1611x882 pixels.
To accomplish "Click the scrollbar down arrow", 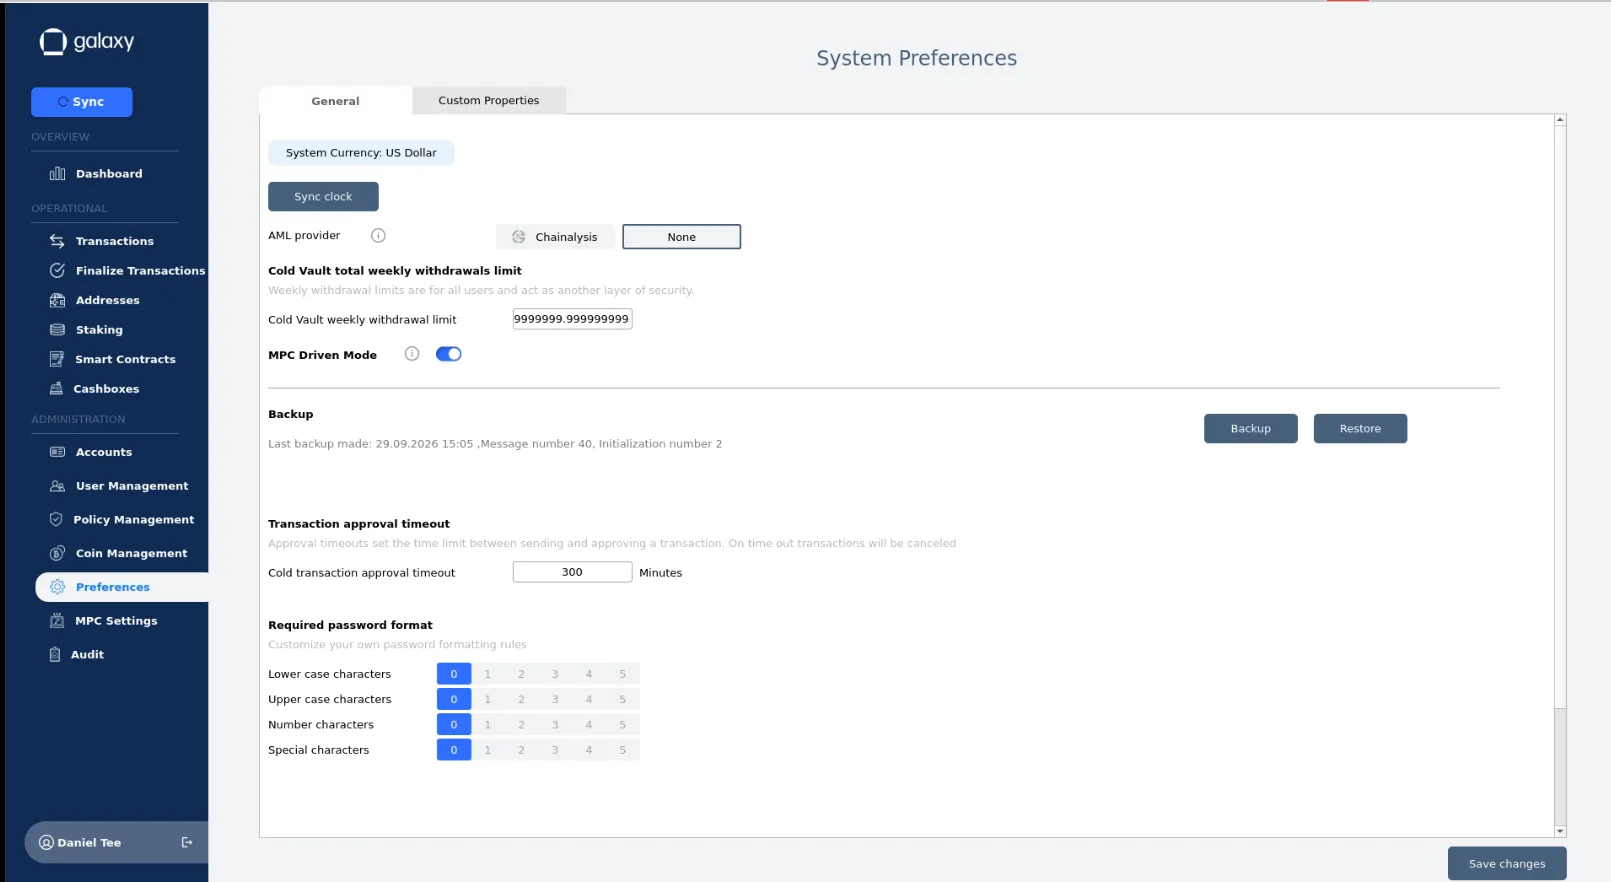I will click(x=1560, y=831).
